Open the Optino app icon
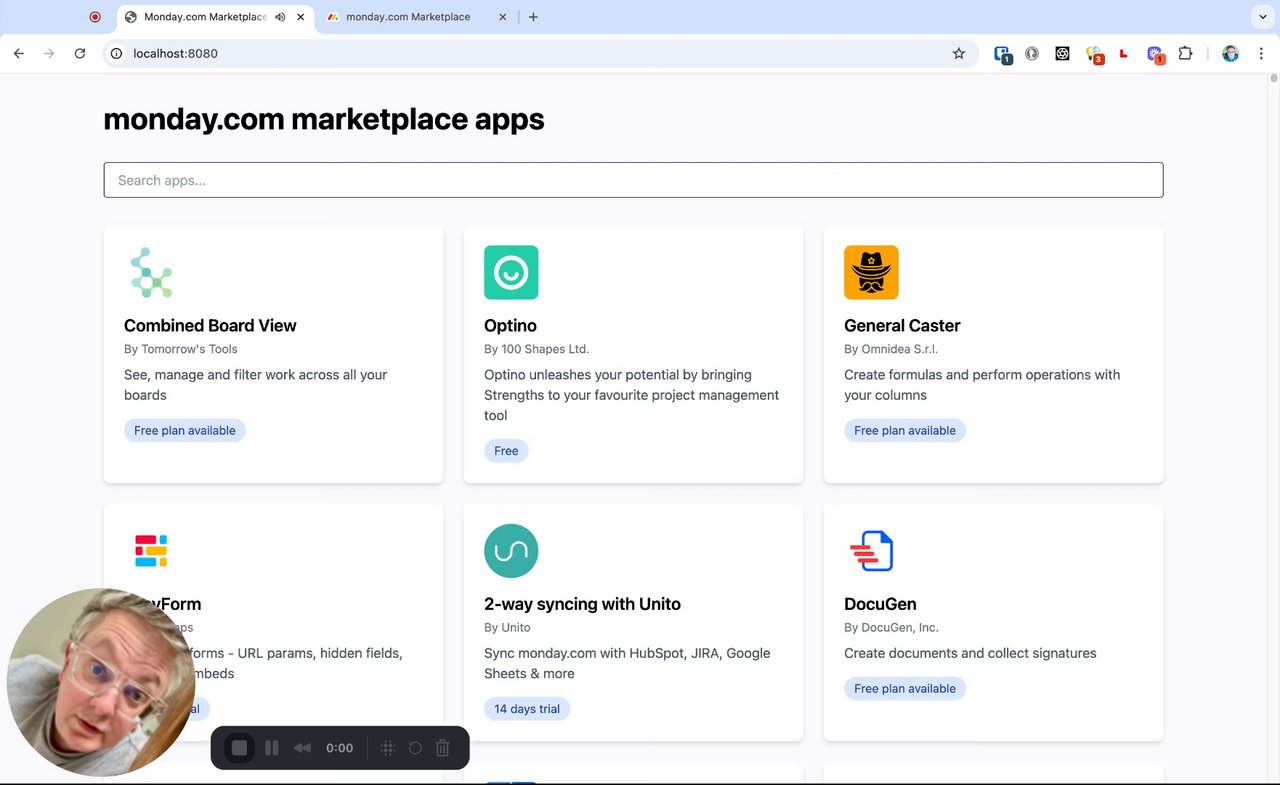 [511, 272]
